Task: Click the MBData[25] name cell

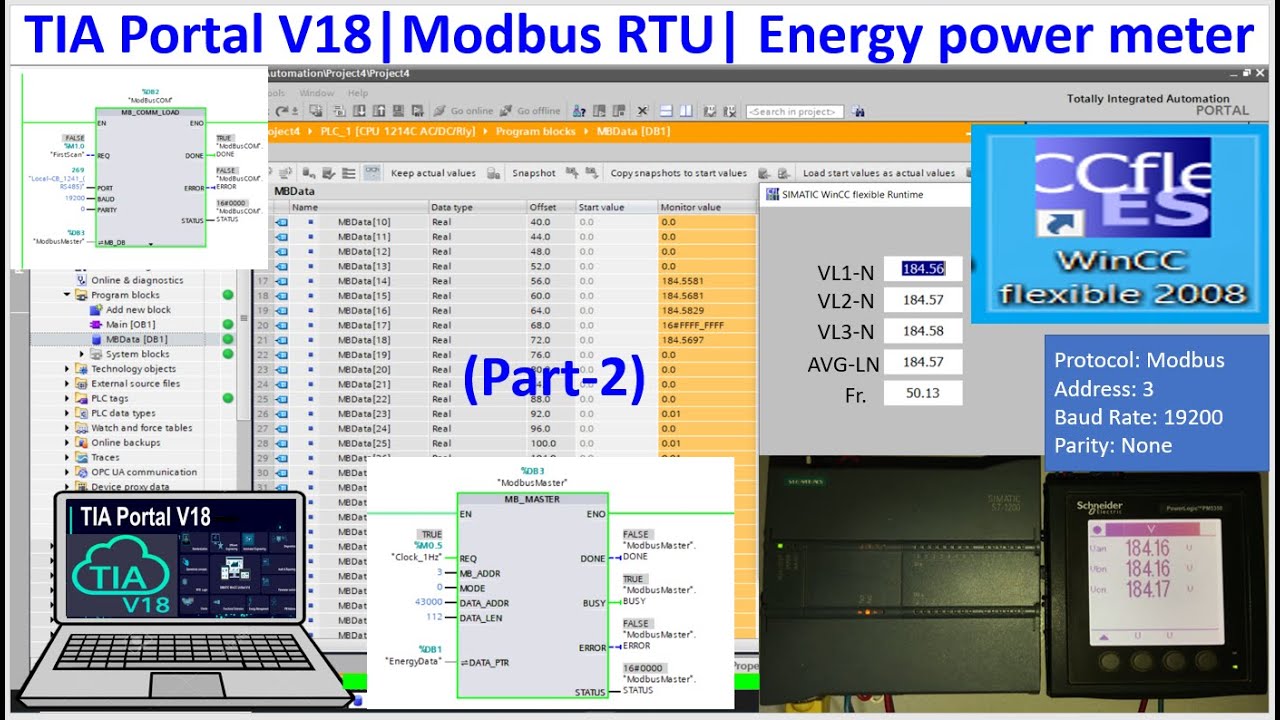Action: tap(364, 443)
